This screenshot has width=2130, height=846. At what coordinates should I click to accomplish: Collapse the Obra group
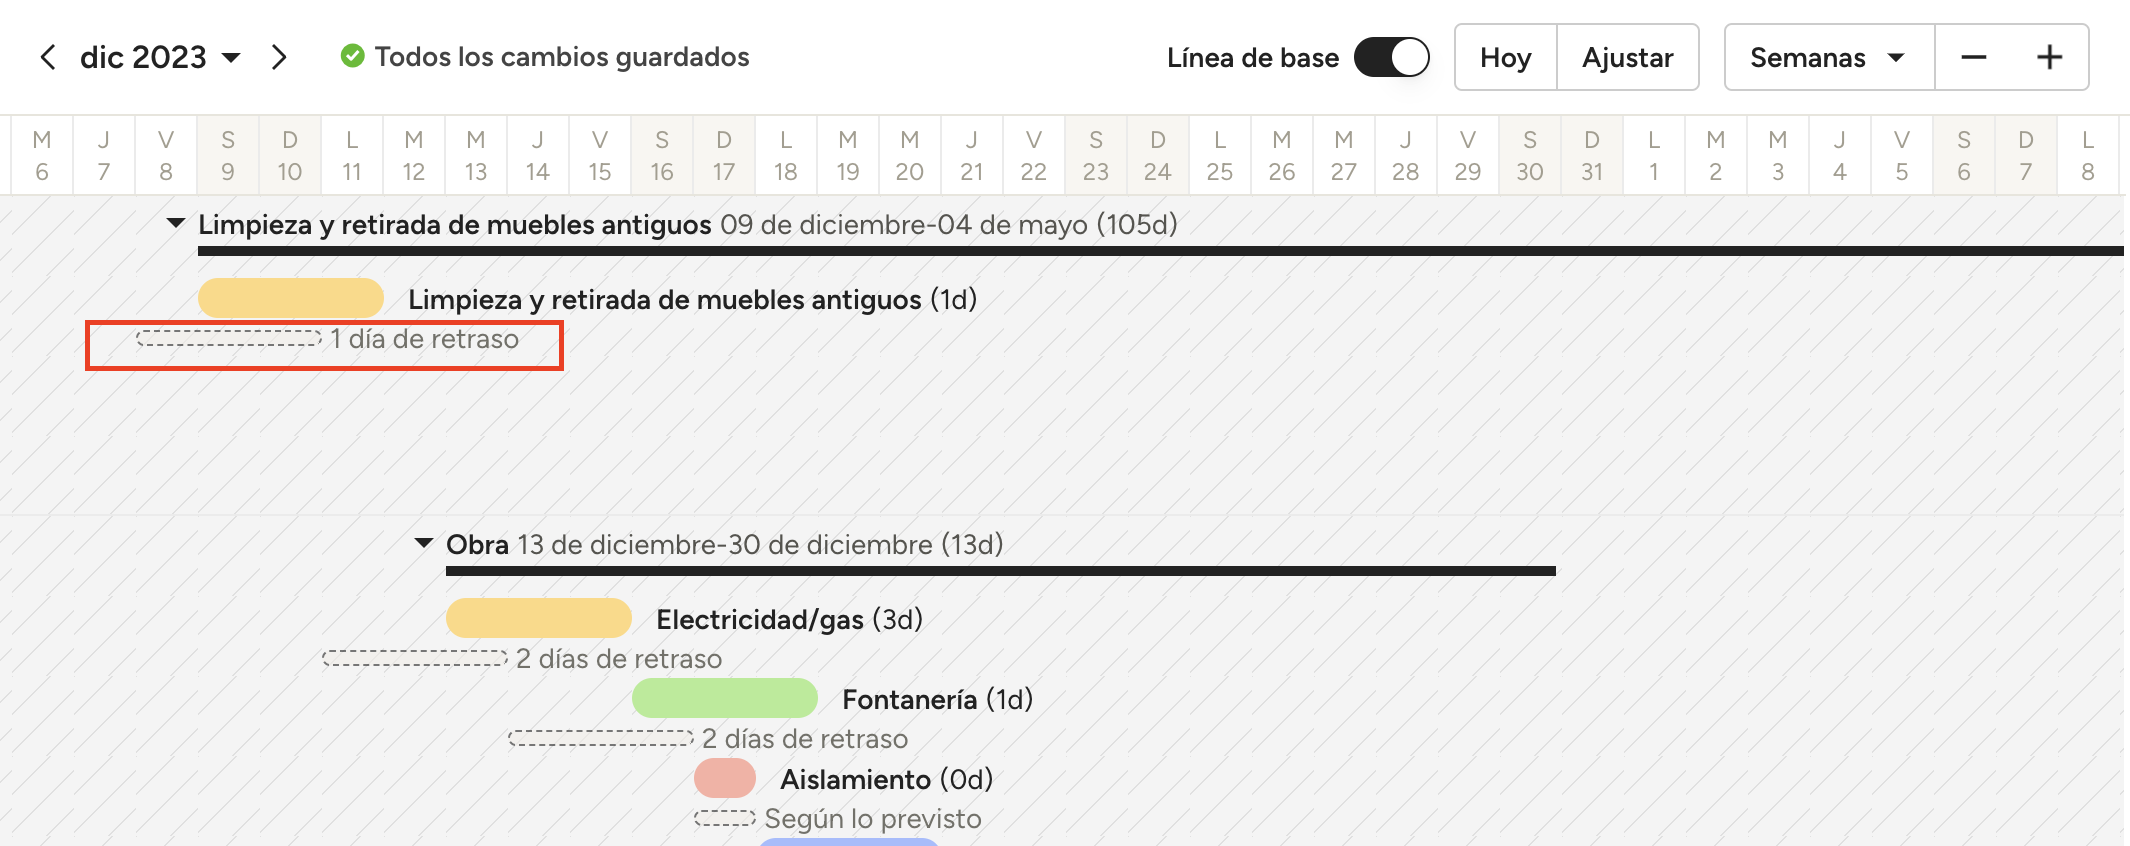click(424, 543)
